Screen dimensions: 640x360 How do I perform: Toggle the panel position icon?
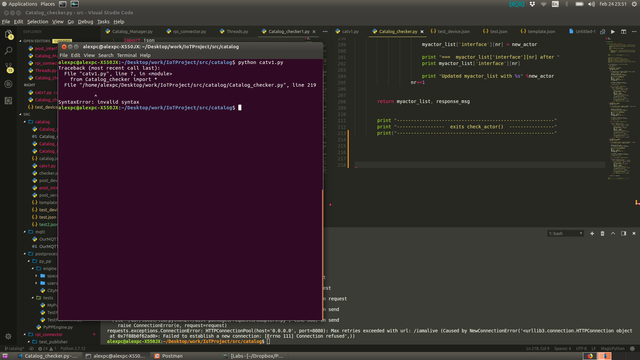point(623,233)
